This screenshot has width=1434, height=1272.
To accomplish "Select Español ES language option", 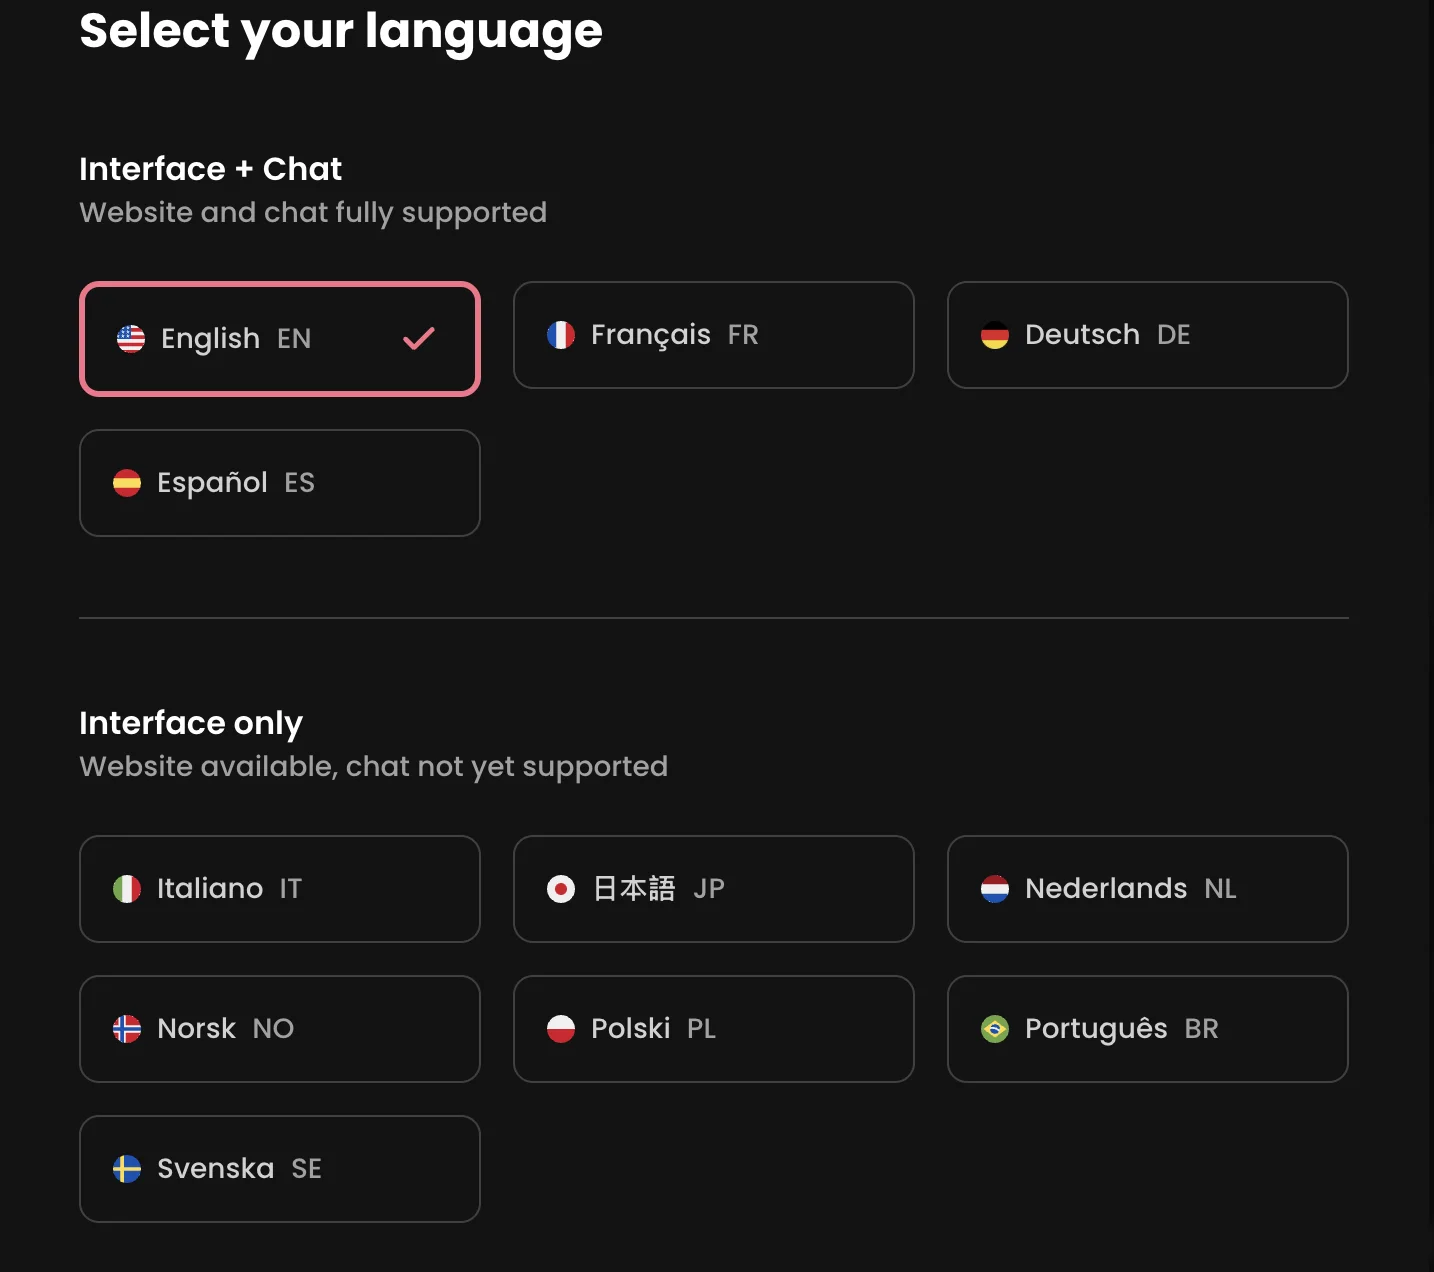I will [280, 483].
